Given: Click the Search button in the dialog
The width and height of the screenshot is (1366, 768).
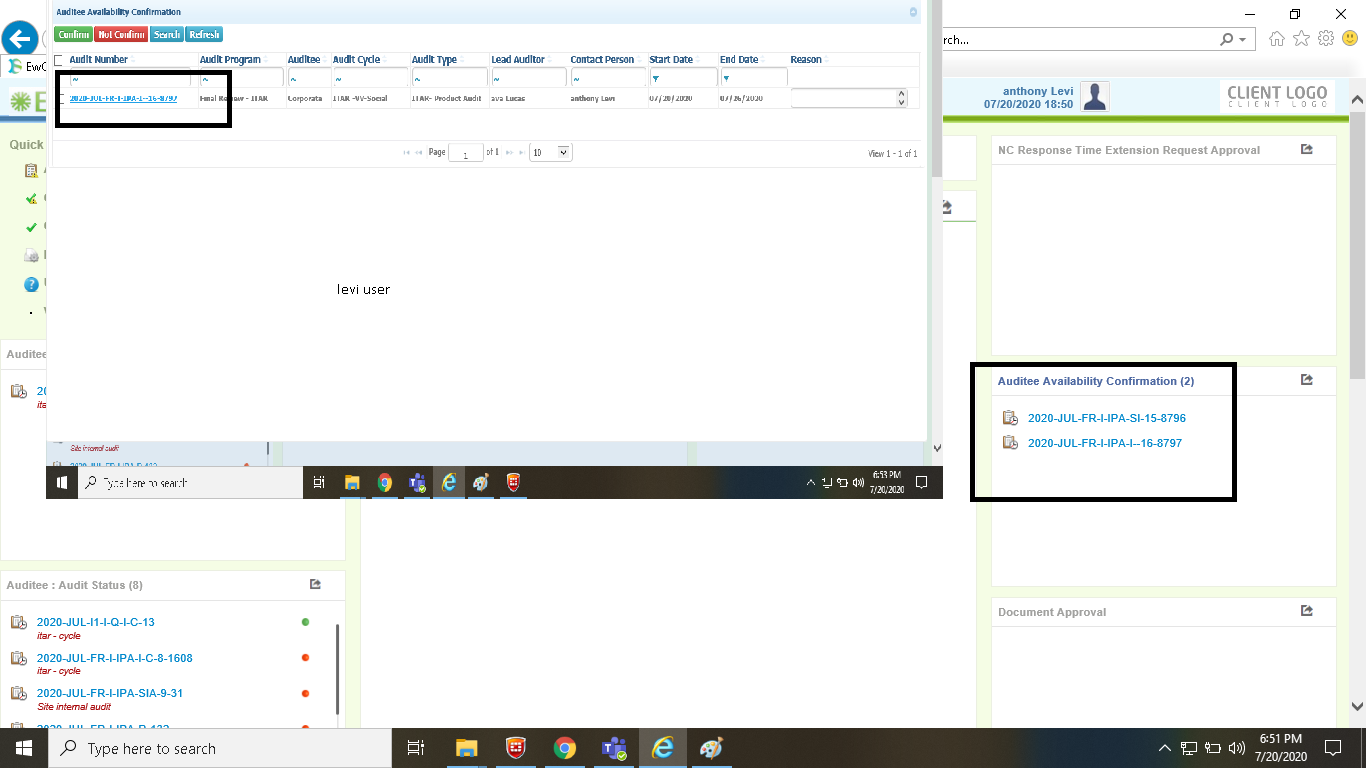Looking at the screenshot, I should pos(167,35).
